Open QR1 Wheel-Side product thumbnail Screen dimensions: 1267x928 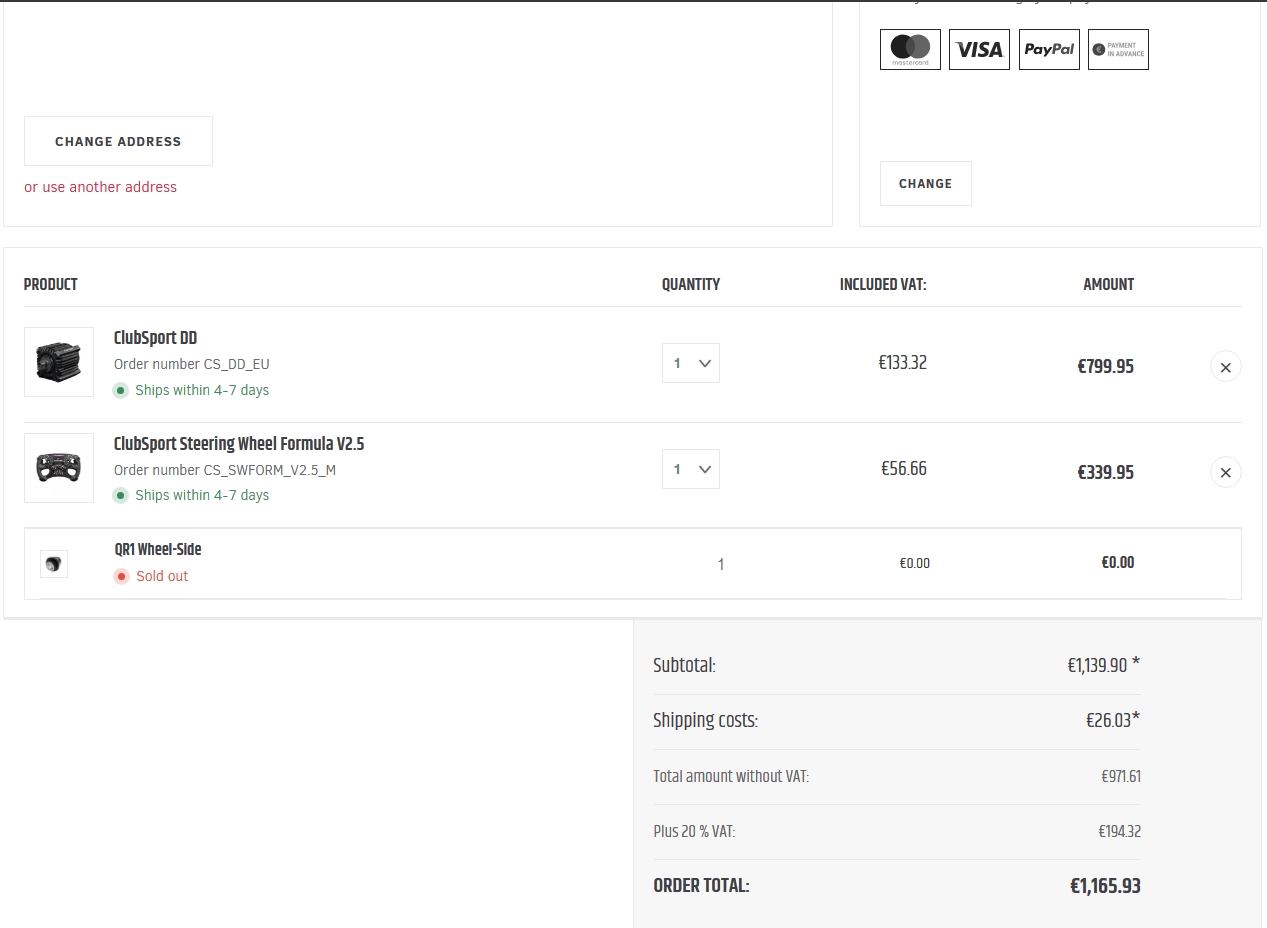(54, 564)
